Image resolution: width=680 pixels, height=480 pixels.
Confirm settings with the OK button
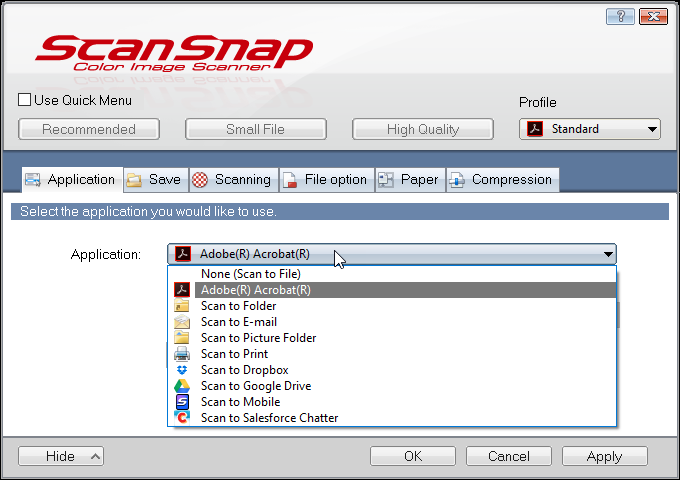click(413, 456)
